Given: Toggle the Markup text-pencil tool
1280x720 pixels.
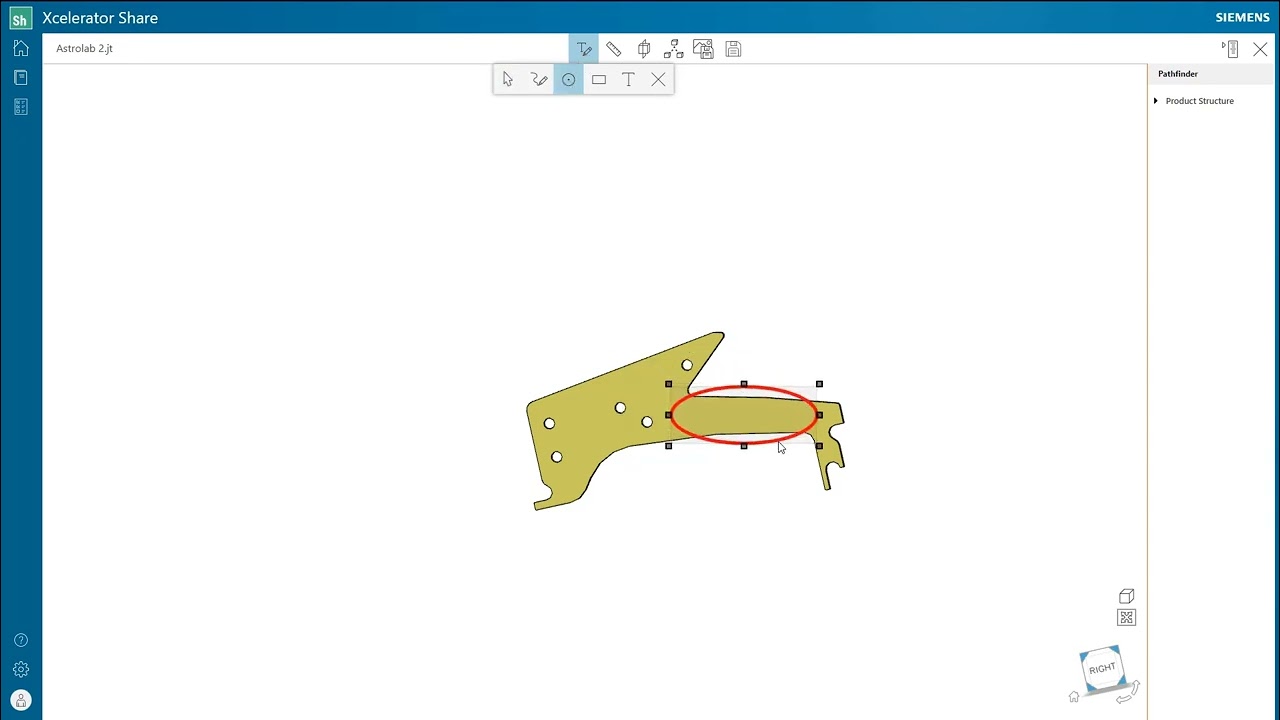Looking at the screenshot, I should (x=584, y=49).
